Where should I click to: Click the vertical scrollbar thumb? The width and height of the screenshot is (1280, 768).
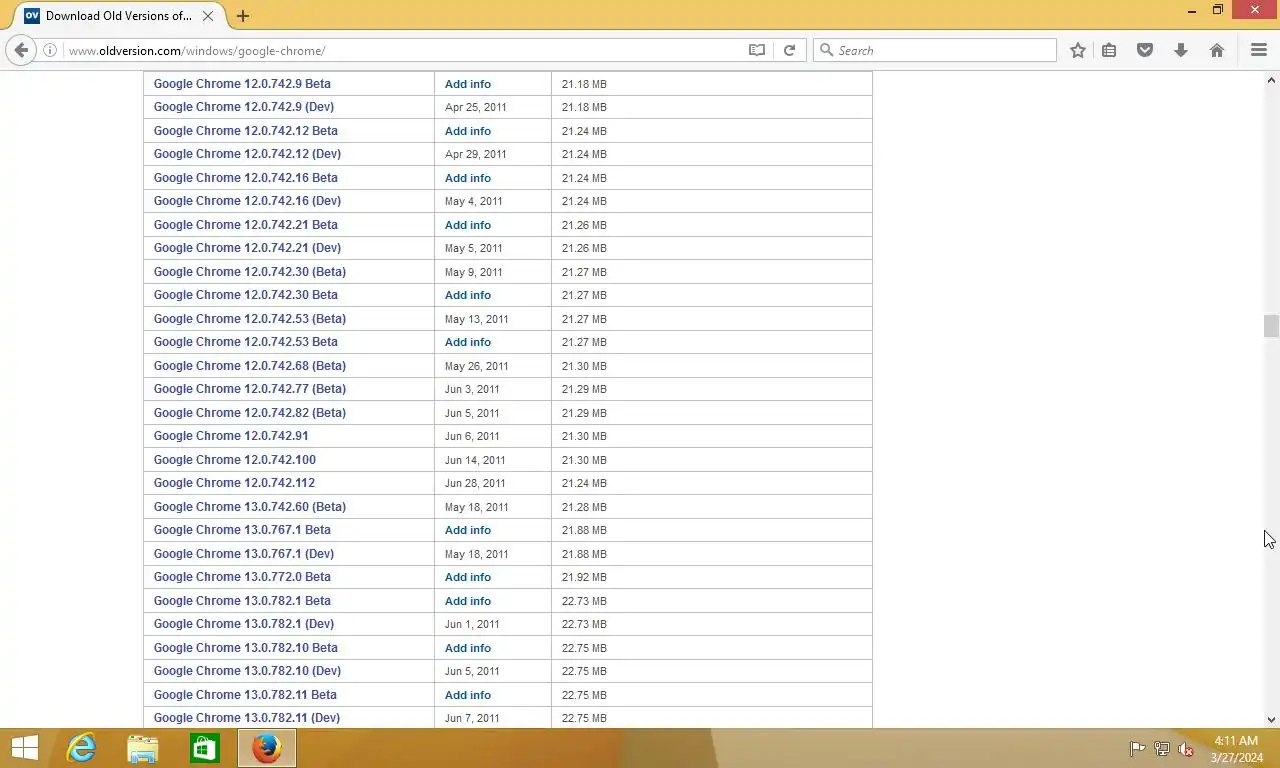pos(1271,326)
